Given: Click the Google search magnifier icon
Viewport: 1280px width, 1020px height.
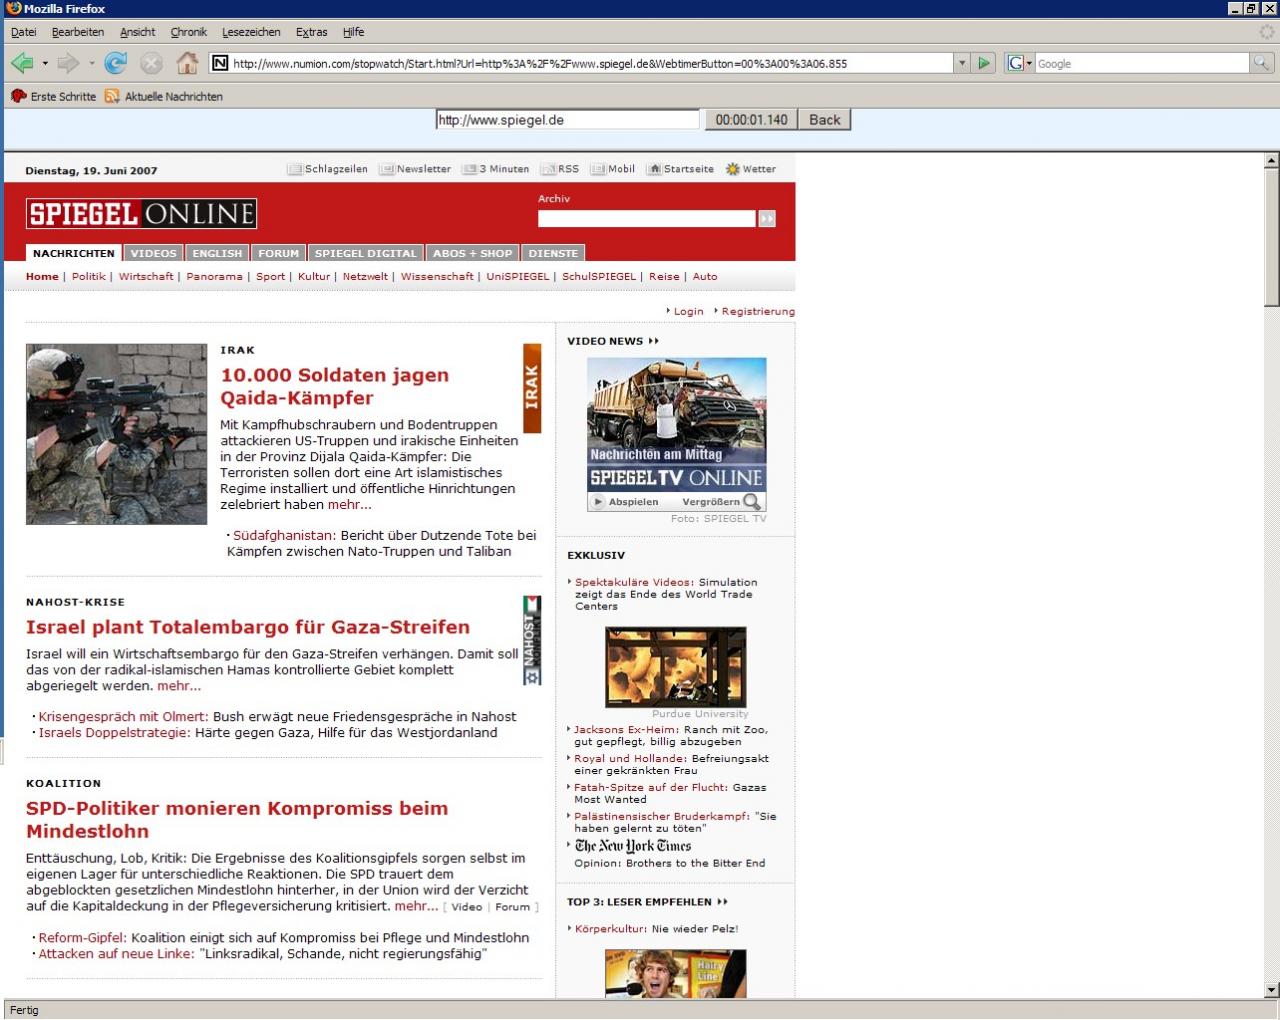Looking at the screenshot, I should click(x=1263, y=63).
